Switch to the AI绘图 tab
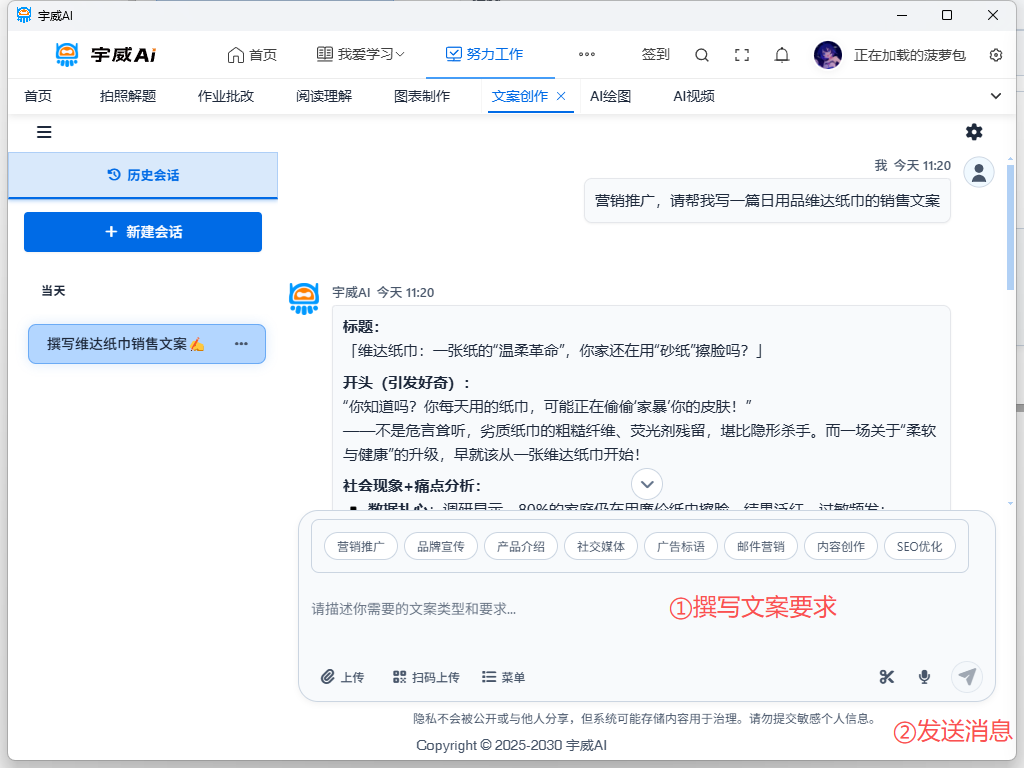This screenshot has height=768, width=1024. [610, 96]
